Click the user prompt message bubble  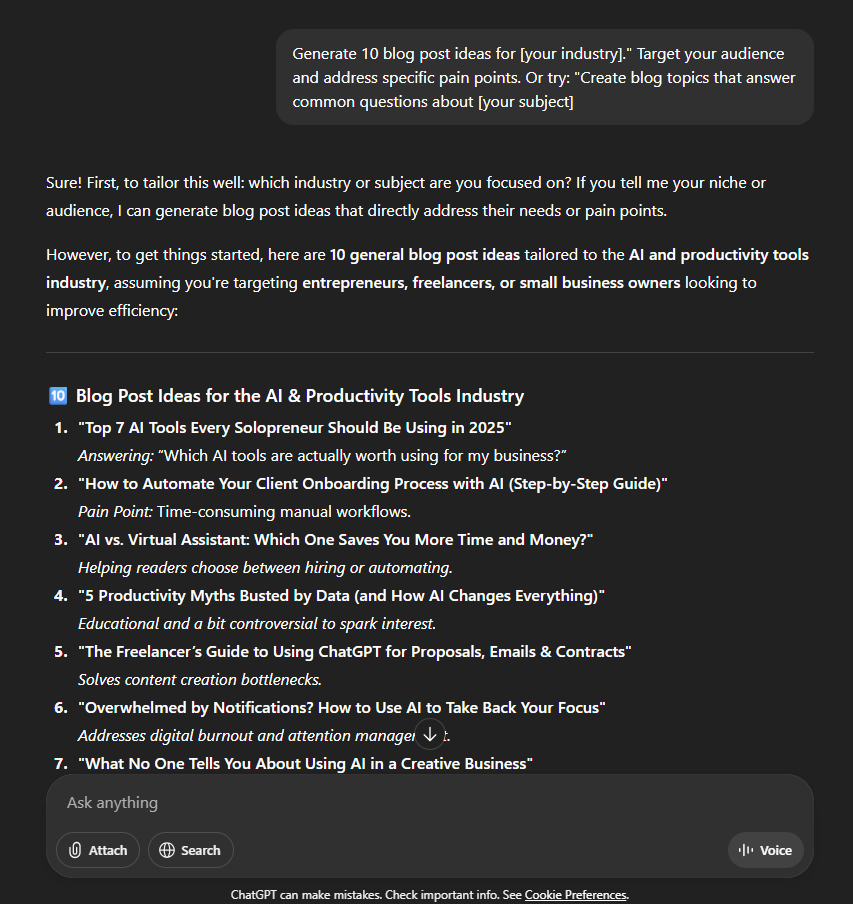[544, 77]
